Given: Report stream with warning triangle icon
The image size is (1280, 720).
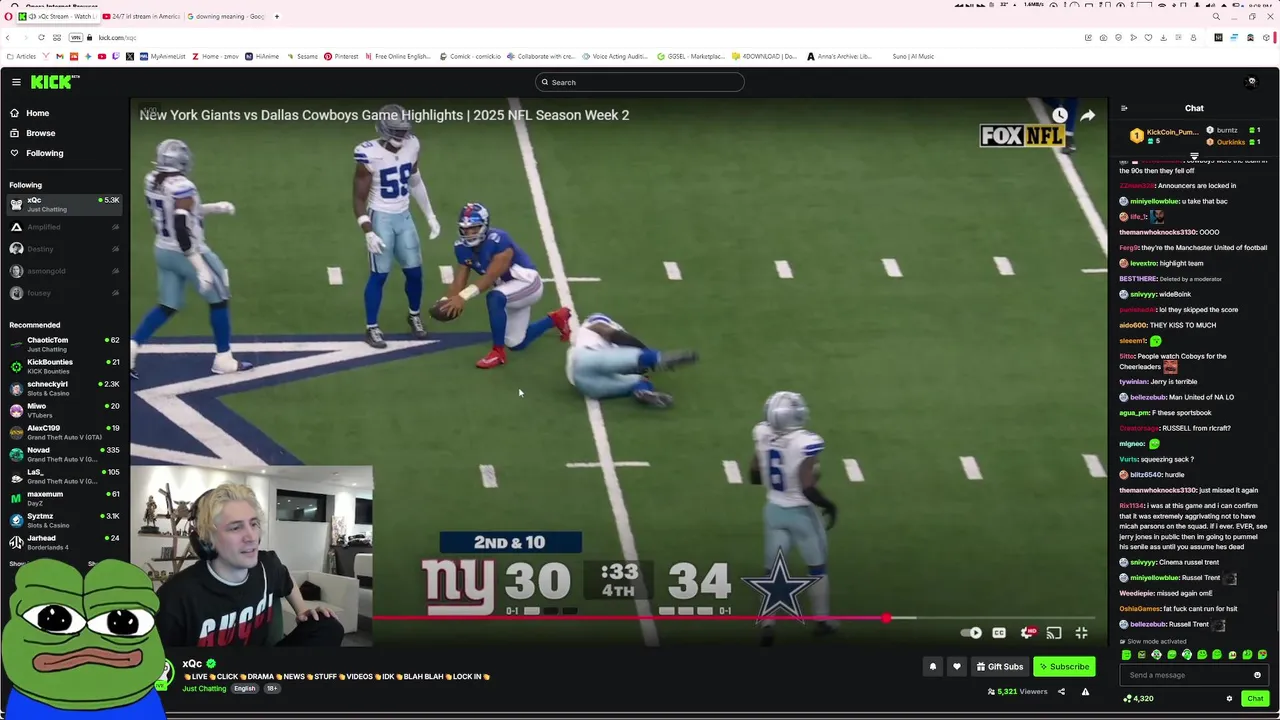Looking at the screenshot, I should [1085, 691].
